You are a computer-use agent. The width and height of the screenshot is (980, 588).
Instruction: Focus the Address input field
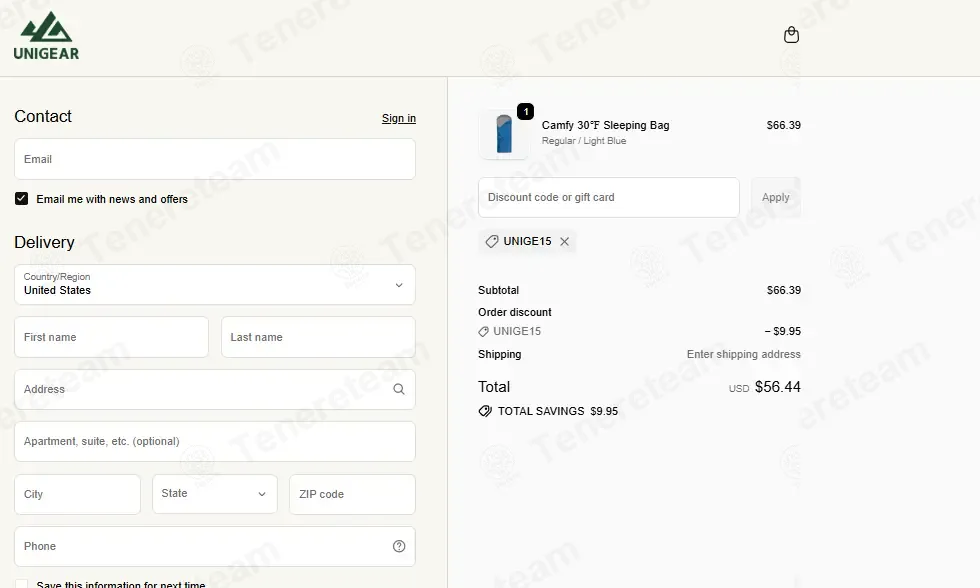point(215,389)
